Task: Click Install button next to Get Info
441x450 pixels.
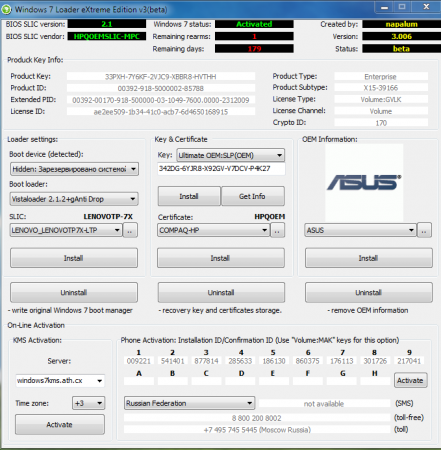Action: 189,196
